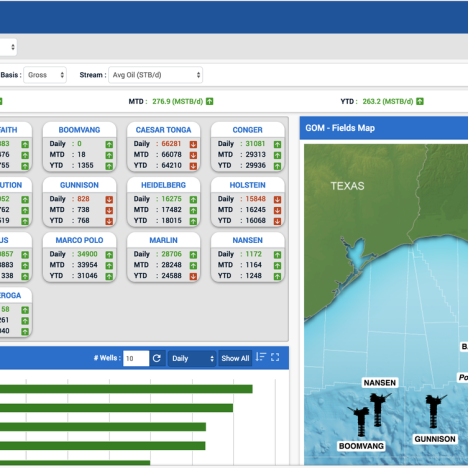Click MARCO POLO daily value 34900
This screenshot has width=468, height=468.
click(x=87, y=254)
